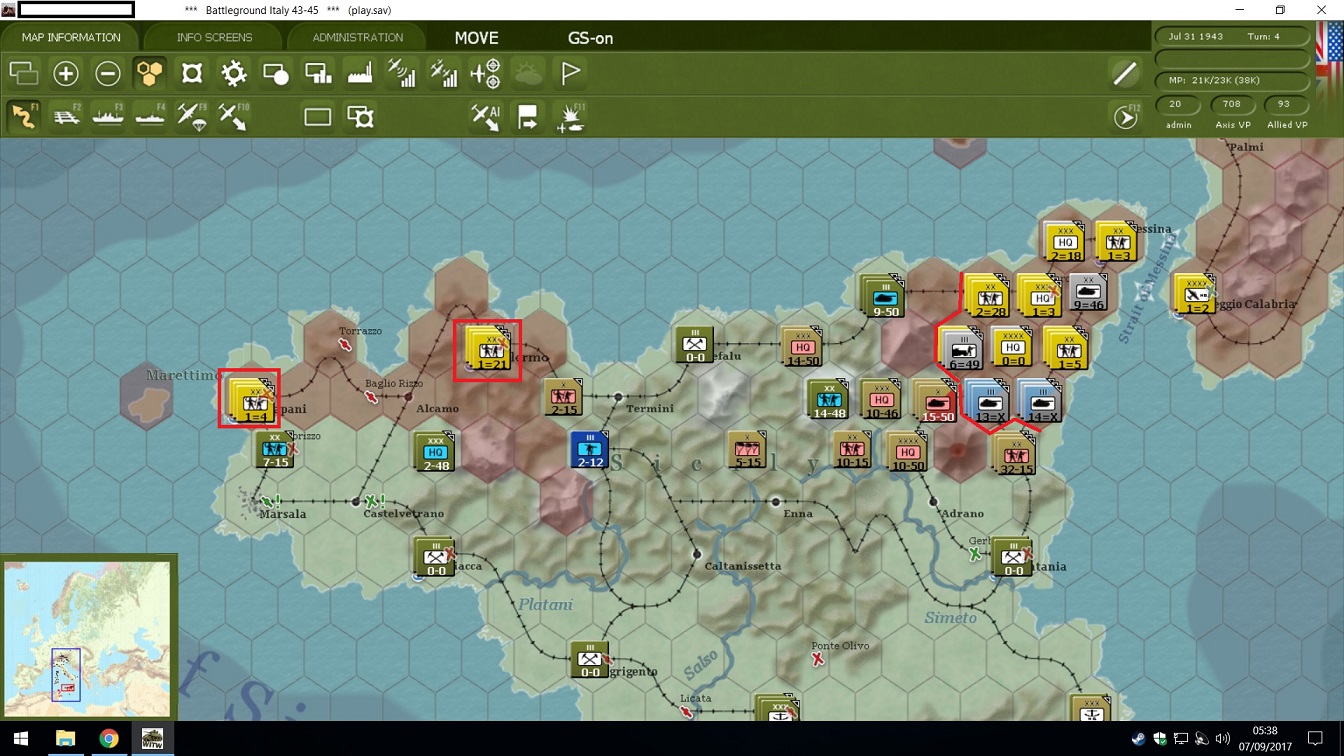Select the 2-15 unit near Termini
The width and height of the screenshot is (1344, 756).
tap(564, 398)
